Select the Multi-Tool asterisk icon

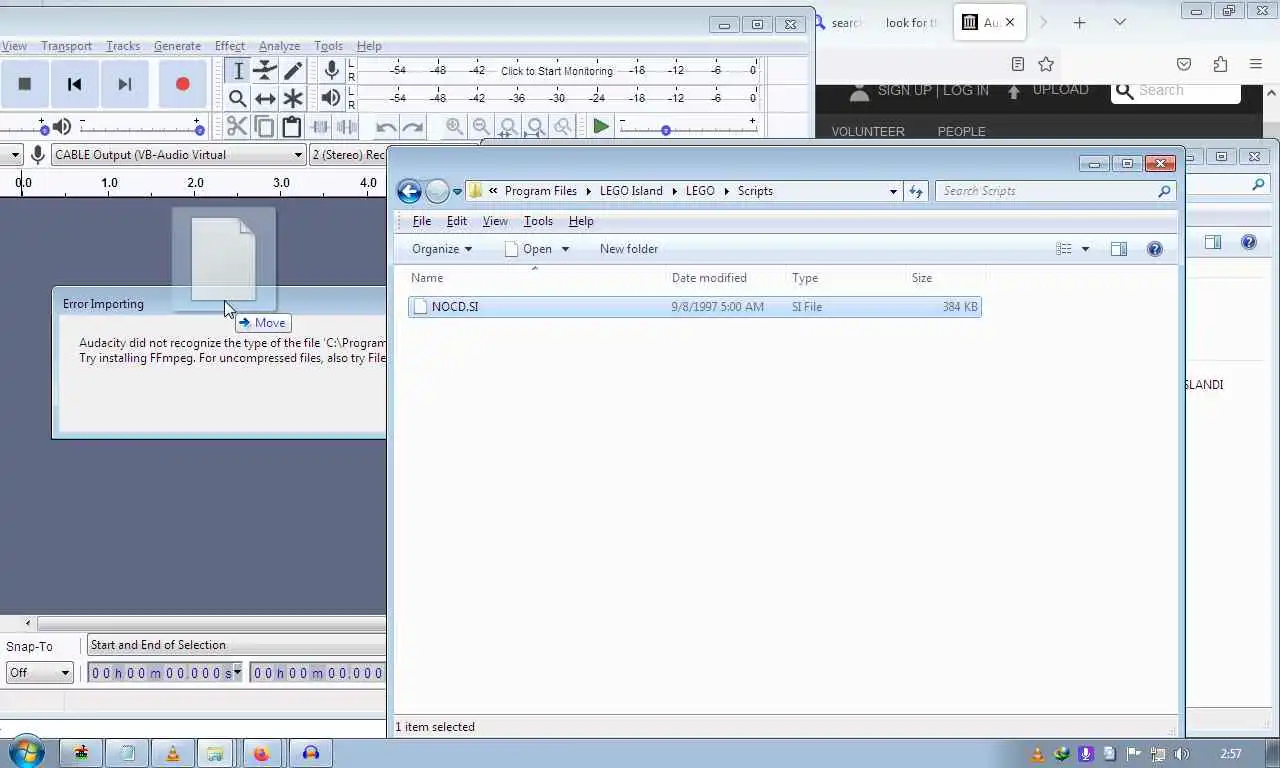click(x=293, y=98)
